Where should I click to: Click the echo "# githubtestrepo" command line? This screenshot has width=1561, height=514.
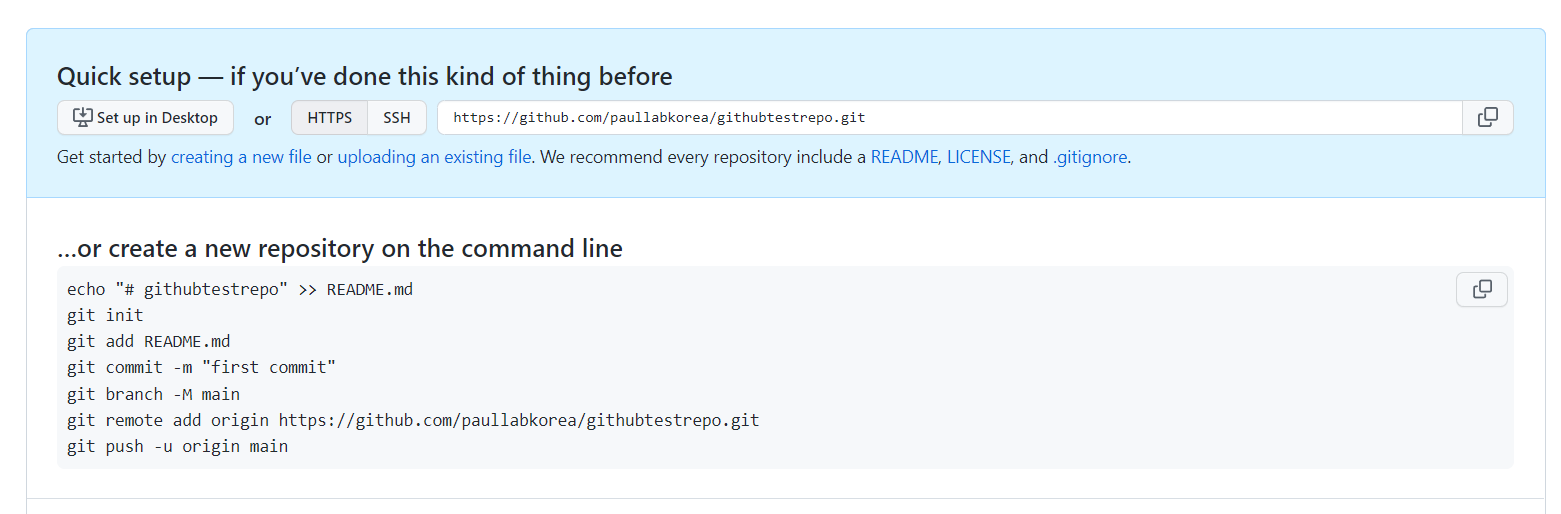(240, 290)
